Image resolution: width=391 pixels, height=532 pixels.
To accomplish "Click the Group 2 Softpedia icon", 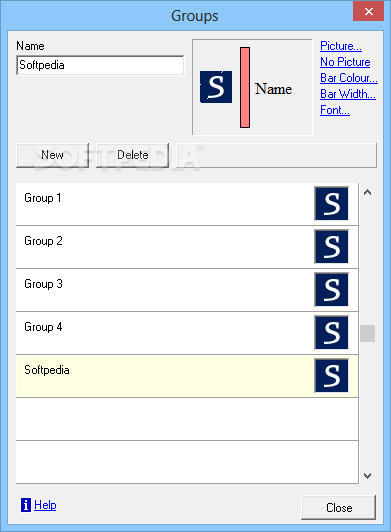I will tap(331, 247).
